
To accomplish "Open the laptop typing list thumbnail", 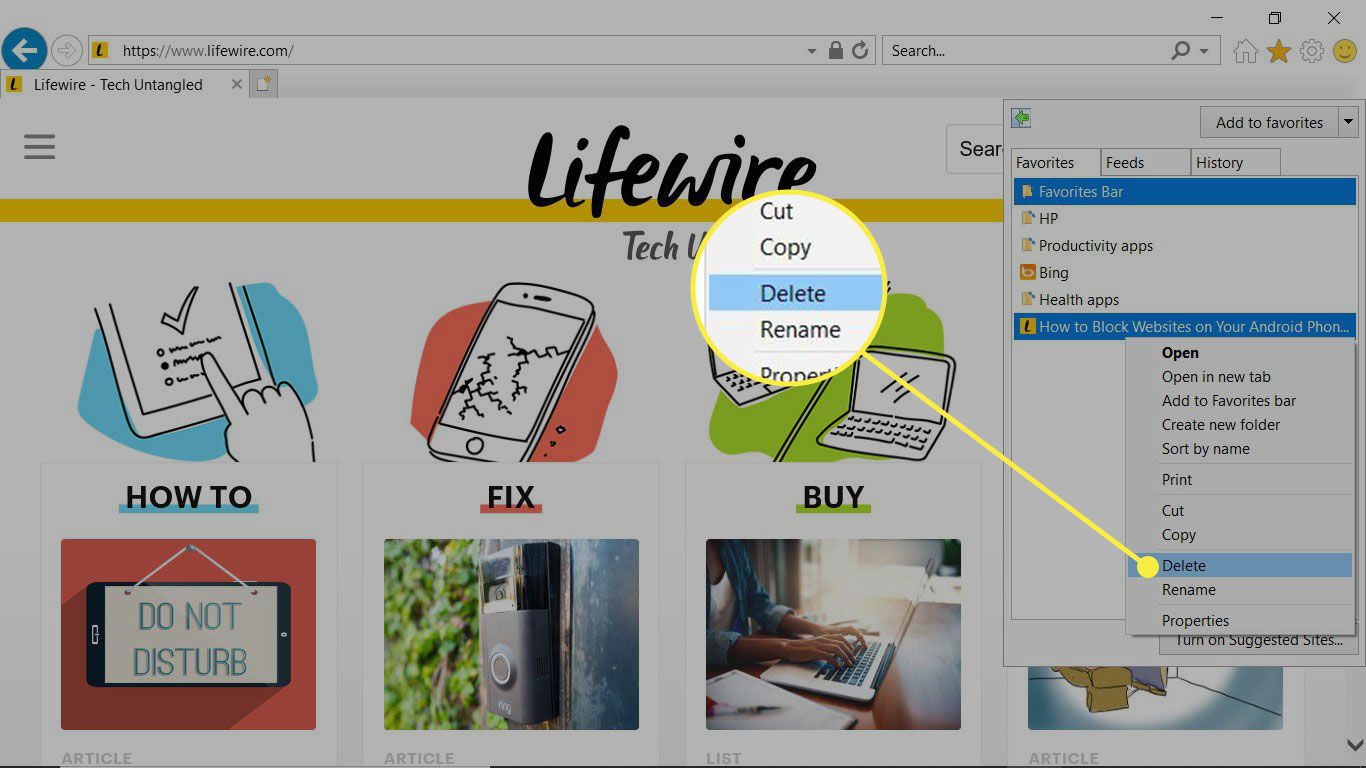I will [833, 634].
